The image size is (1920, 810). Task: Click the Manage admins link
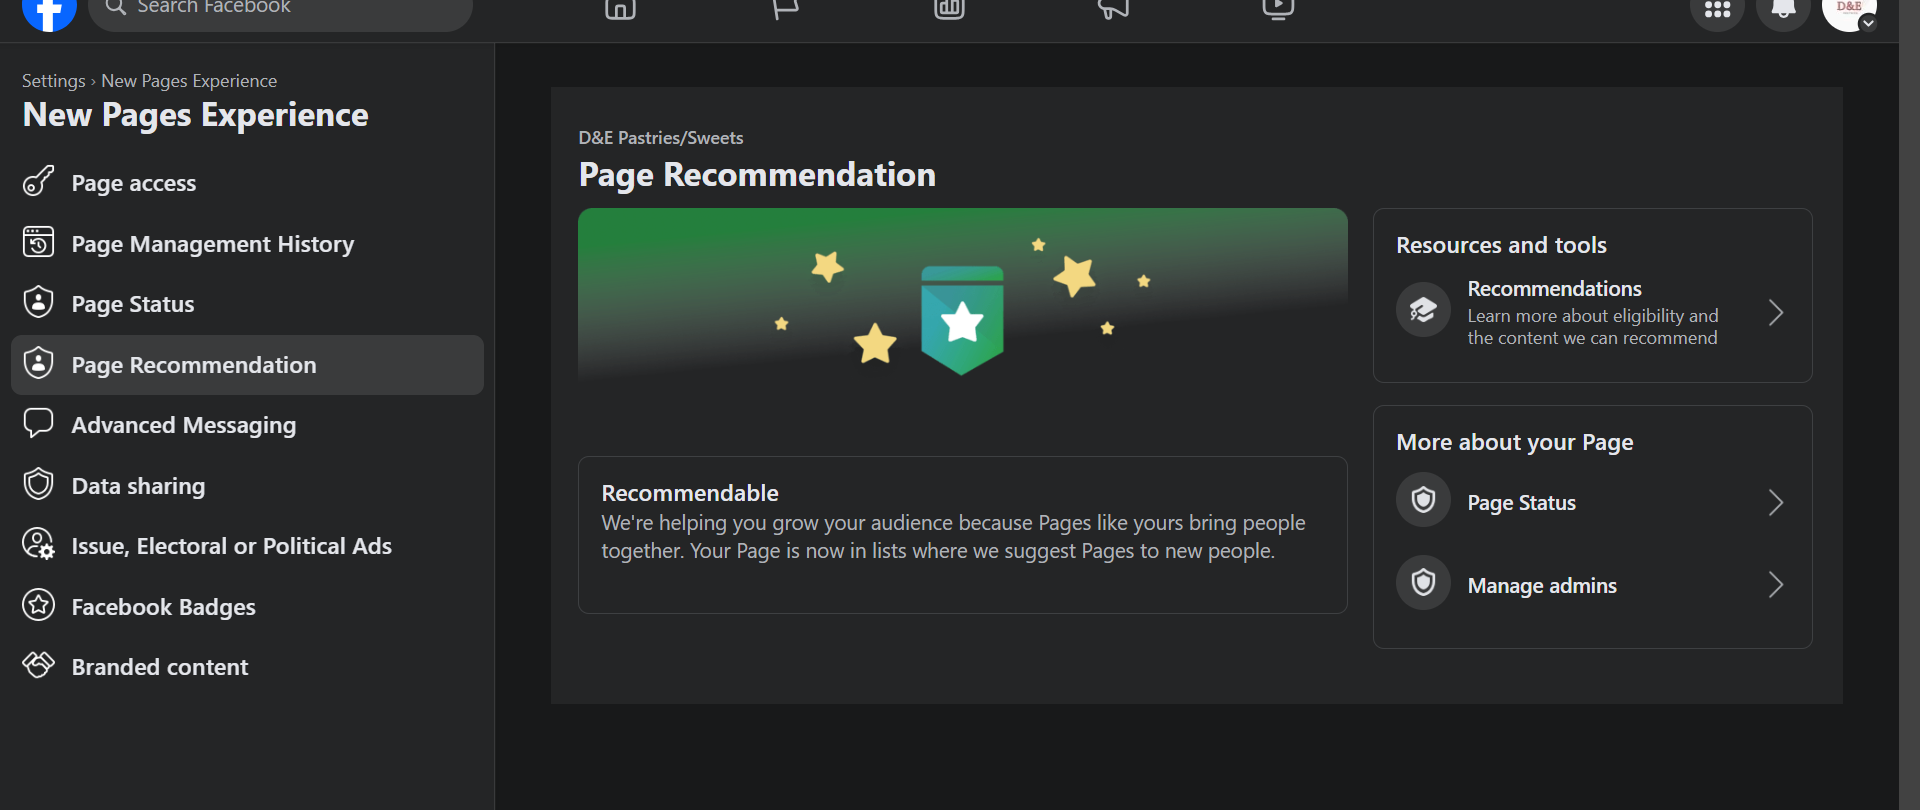(1541, 586)
